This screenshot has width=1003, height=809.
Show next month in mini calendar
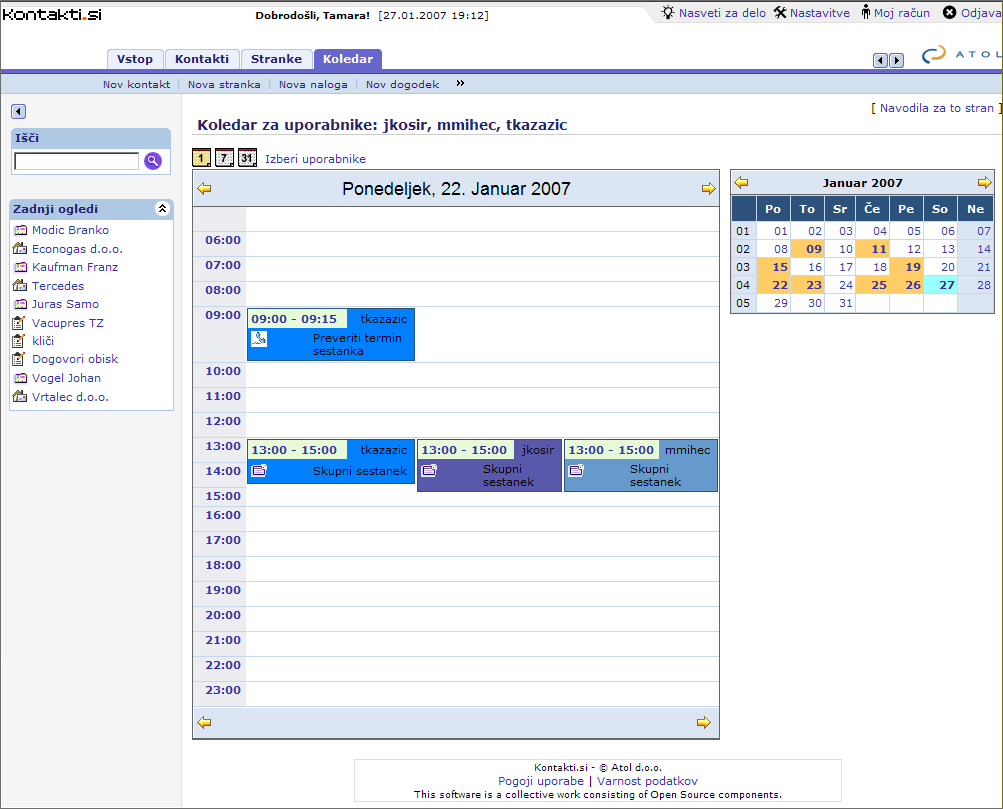(984, 182)
